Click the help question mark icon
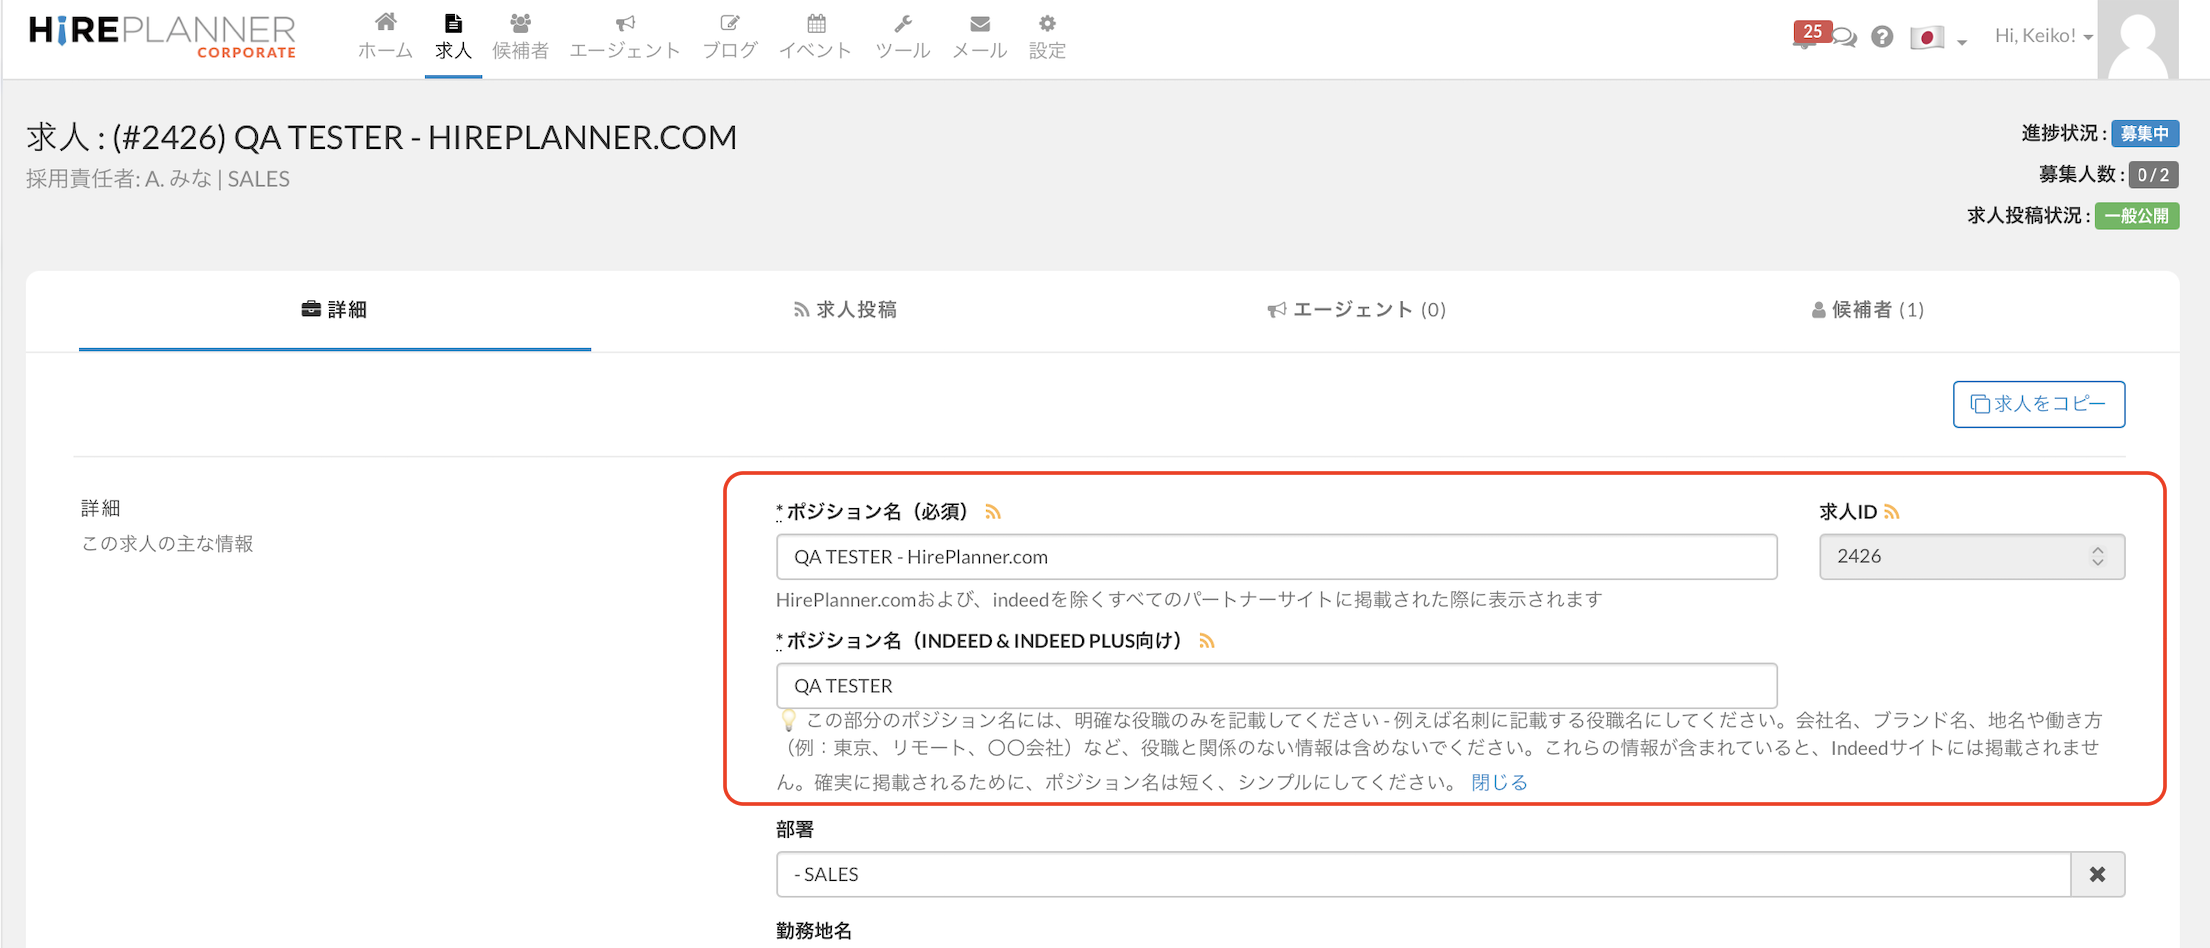Viewport: 2210px width, 948px height. (1881, 37)
